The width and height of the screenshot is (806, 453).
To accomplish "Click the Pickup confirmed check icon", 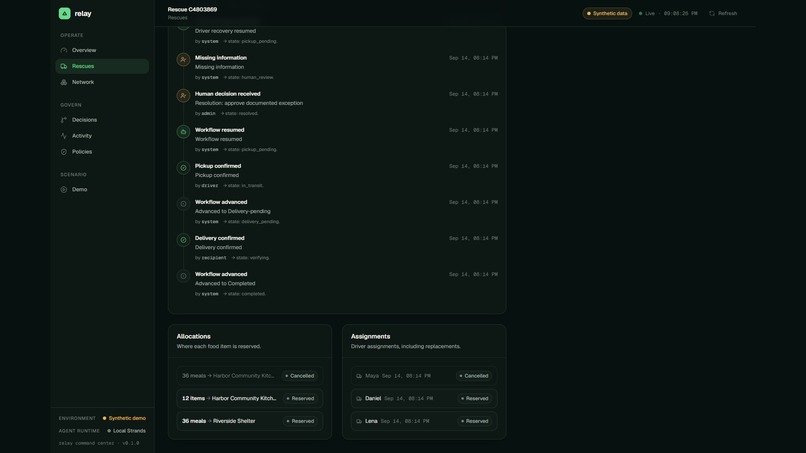I will tap(183, 168).
